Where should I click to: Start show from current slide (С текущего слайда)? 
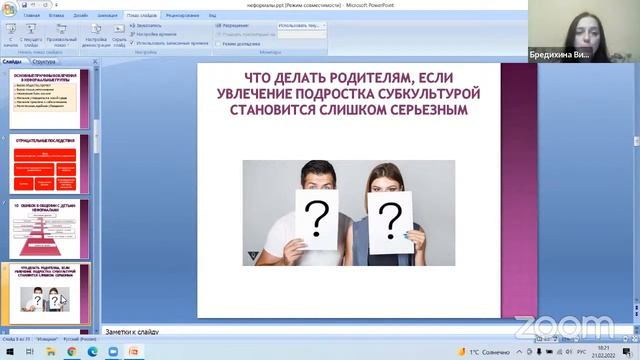coord(31,35)
